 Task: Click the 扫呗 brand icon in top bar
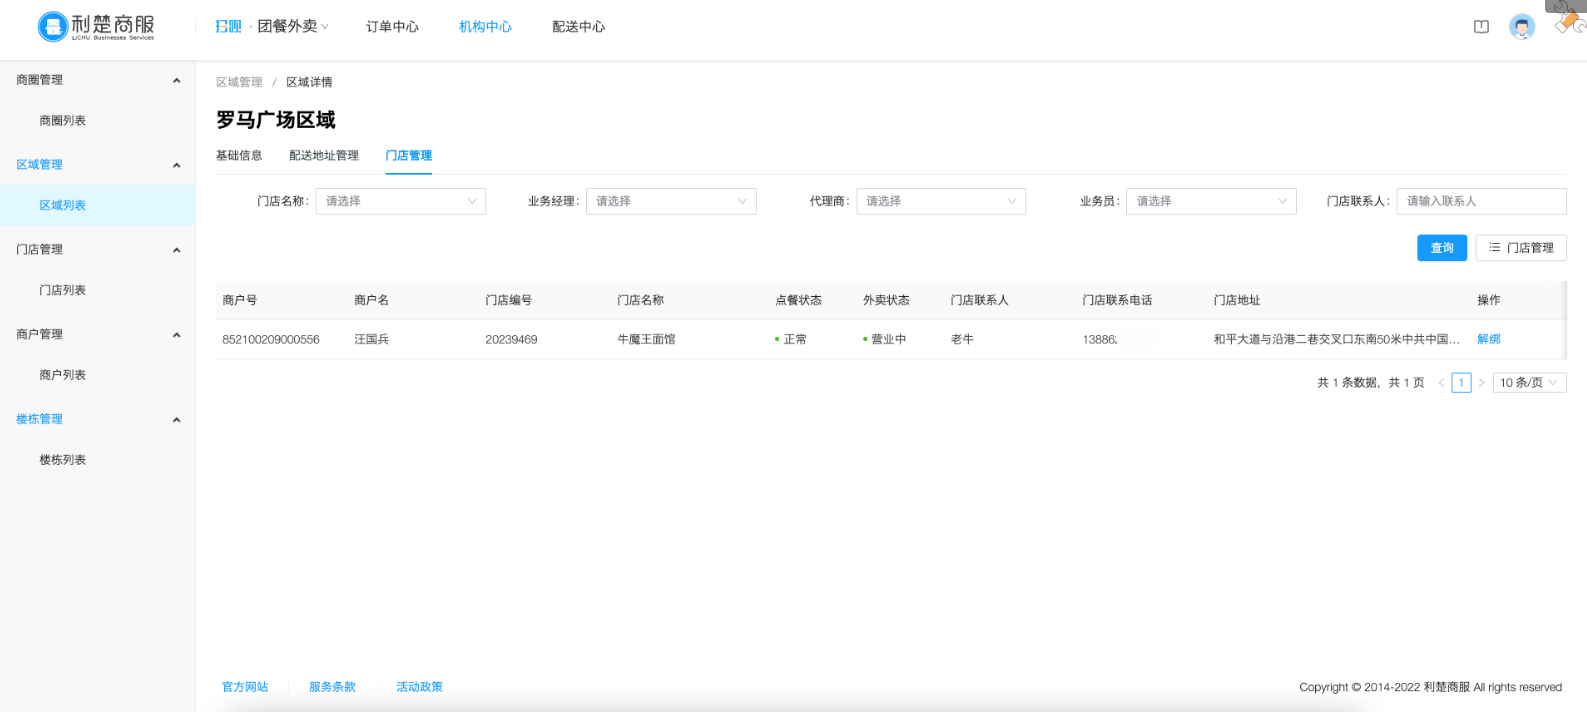pos(228,26)
